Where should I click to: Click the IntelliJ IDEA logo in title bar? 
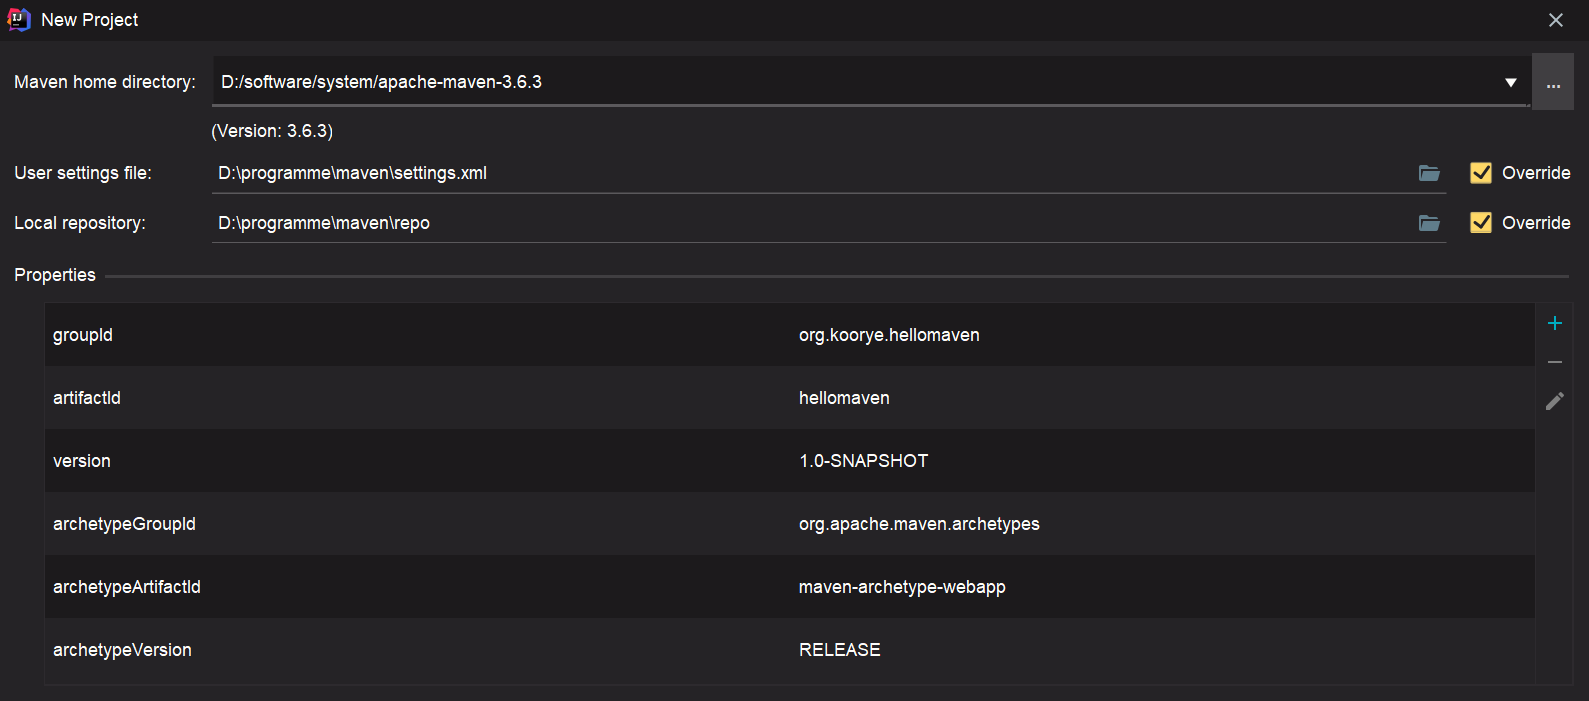[x=19, y=19]
